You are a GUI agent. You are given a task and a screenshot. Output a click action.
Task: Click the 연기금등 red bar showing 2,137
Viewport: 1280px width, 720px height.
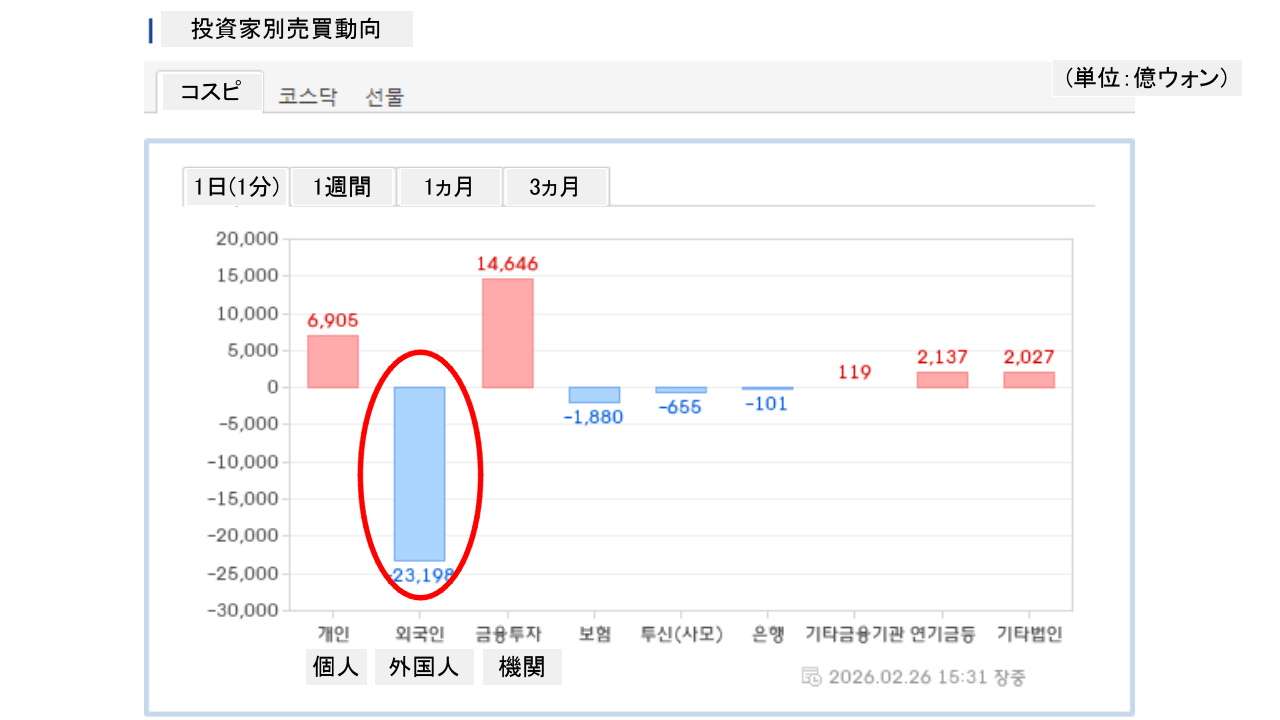point(942,380)
